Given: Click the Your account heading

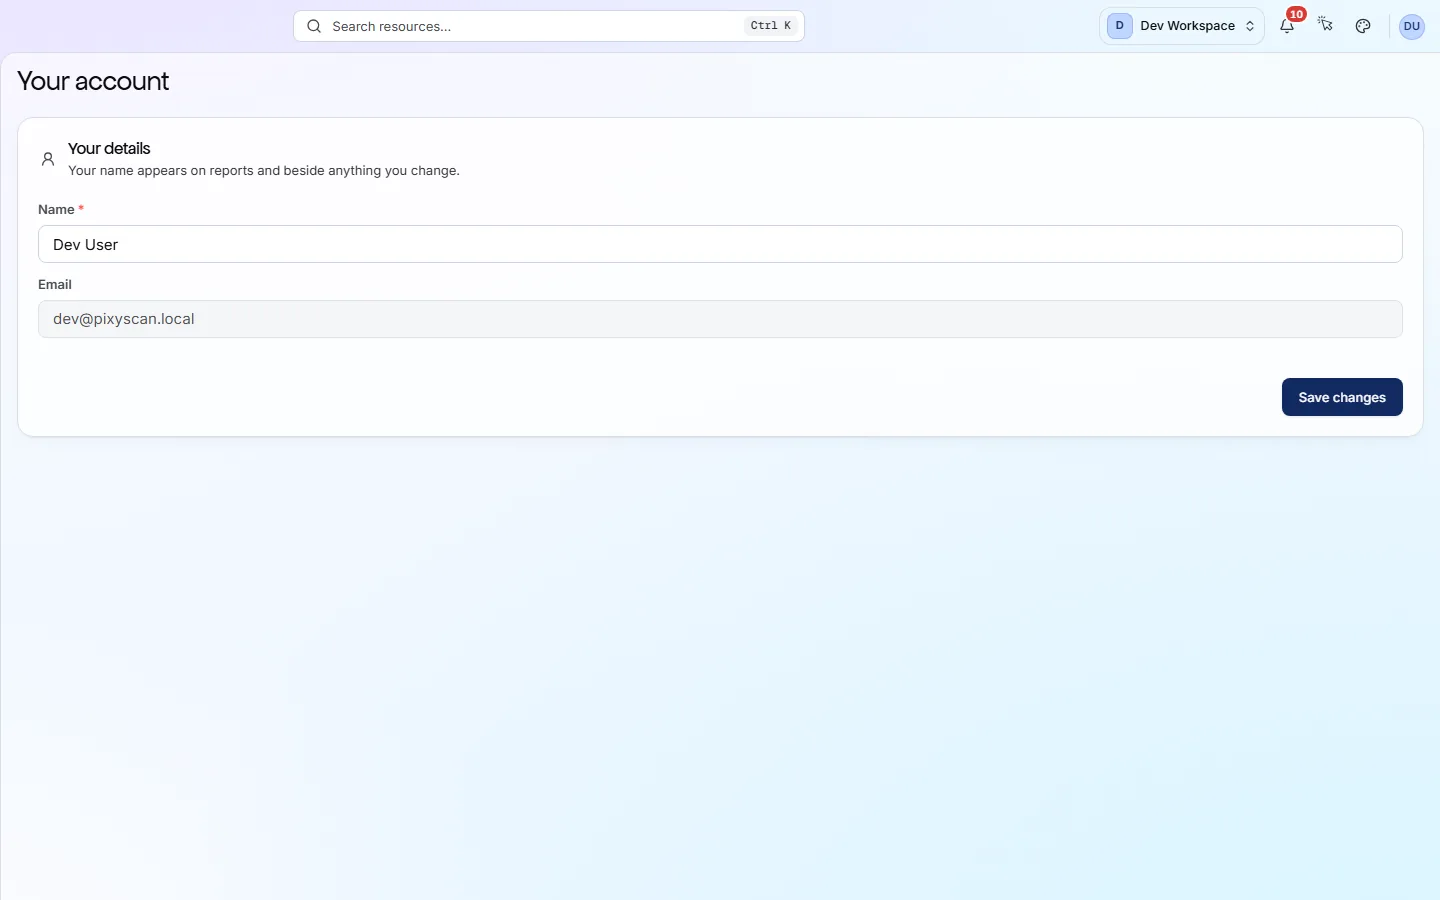Looking at the screenshot, I should 93,81.
